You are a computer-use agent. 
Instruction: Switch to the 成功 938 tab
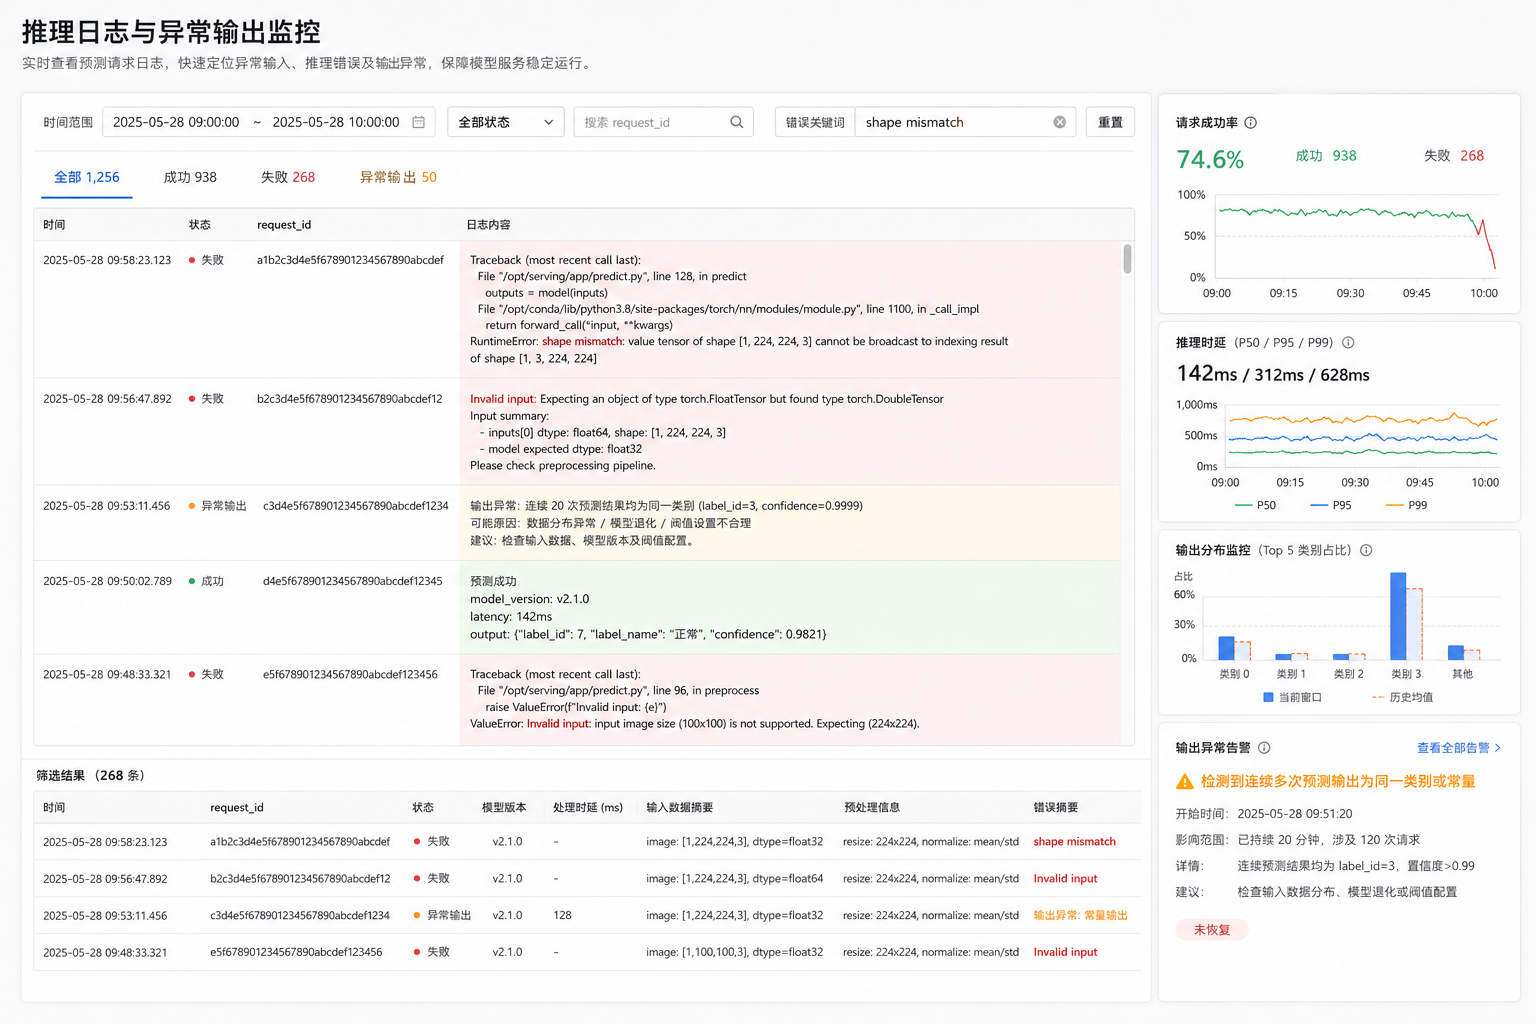point(190,177)
